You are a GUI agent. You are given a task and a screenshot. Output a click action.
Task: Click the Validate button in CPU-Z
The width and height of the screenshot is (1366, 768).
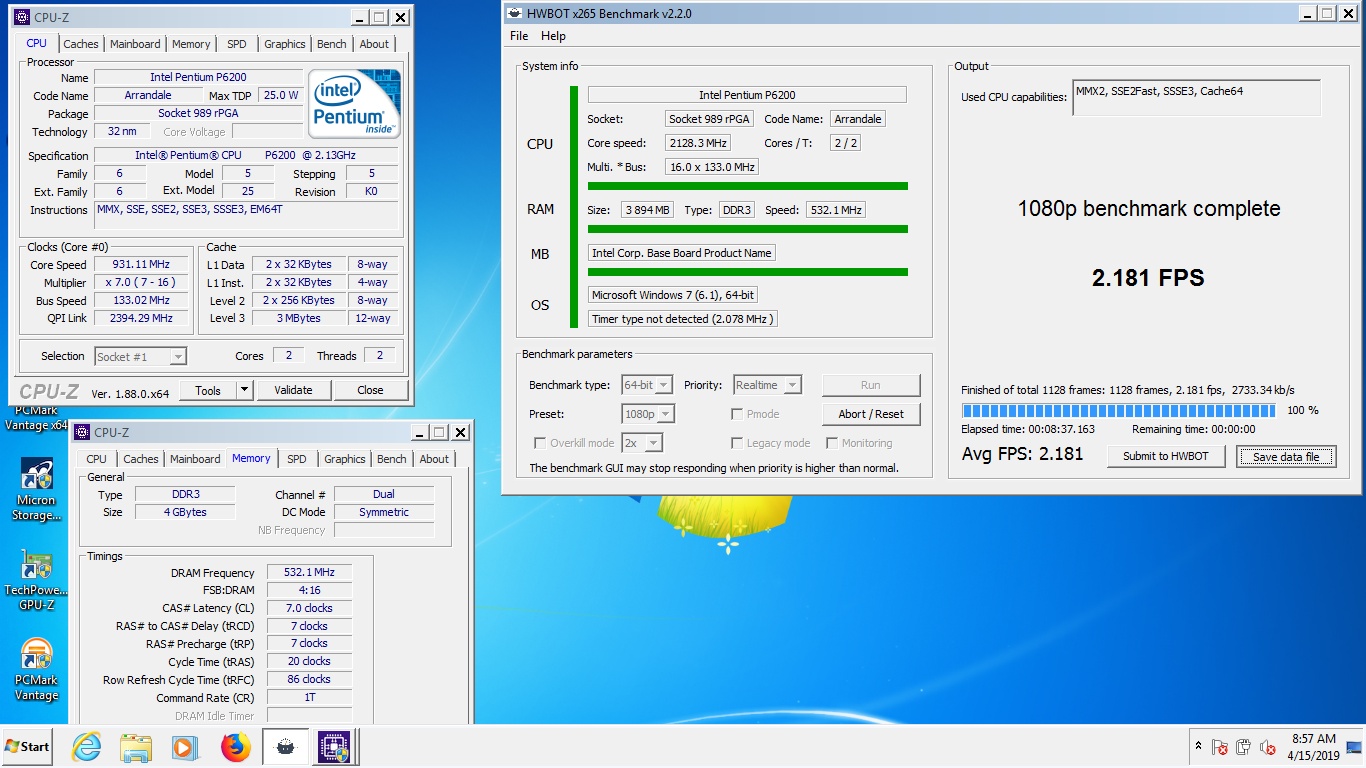pyautogui.click(x=293, y=390)
